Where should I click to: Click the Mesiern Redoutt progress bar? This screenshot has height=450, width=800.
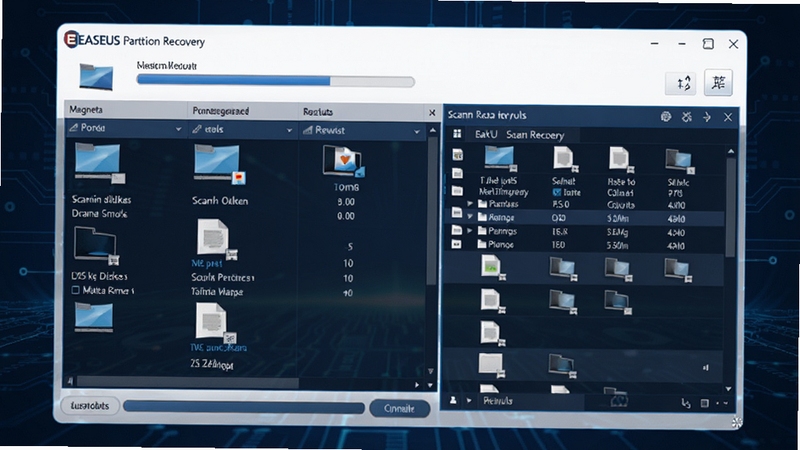coord(276,81)
